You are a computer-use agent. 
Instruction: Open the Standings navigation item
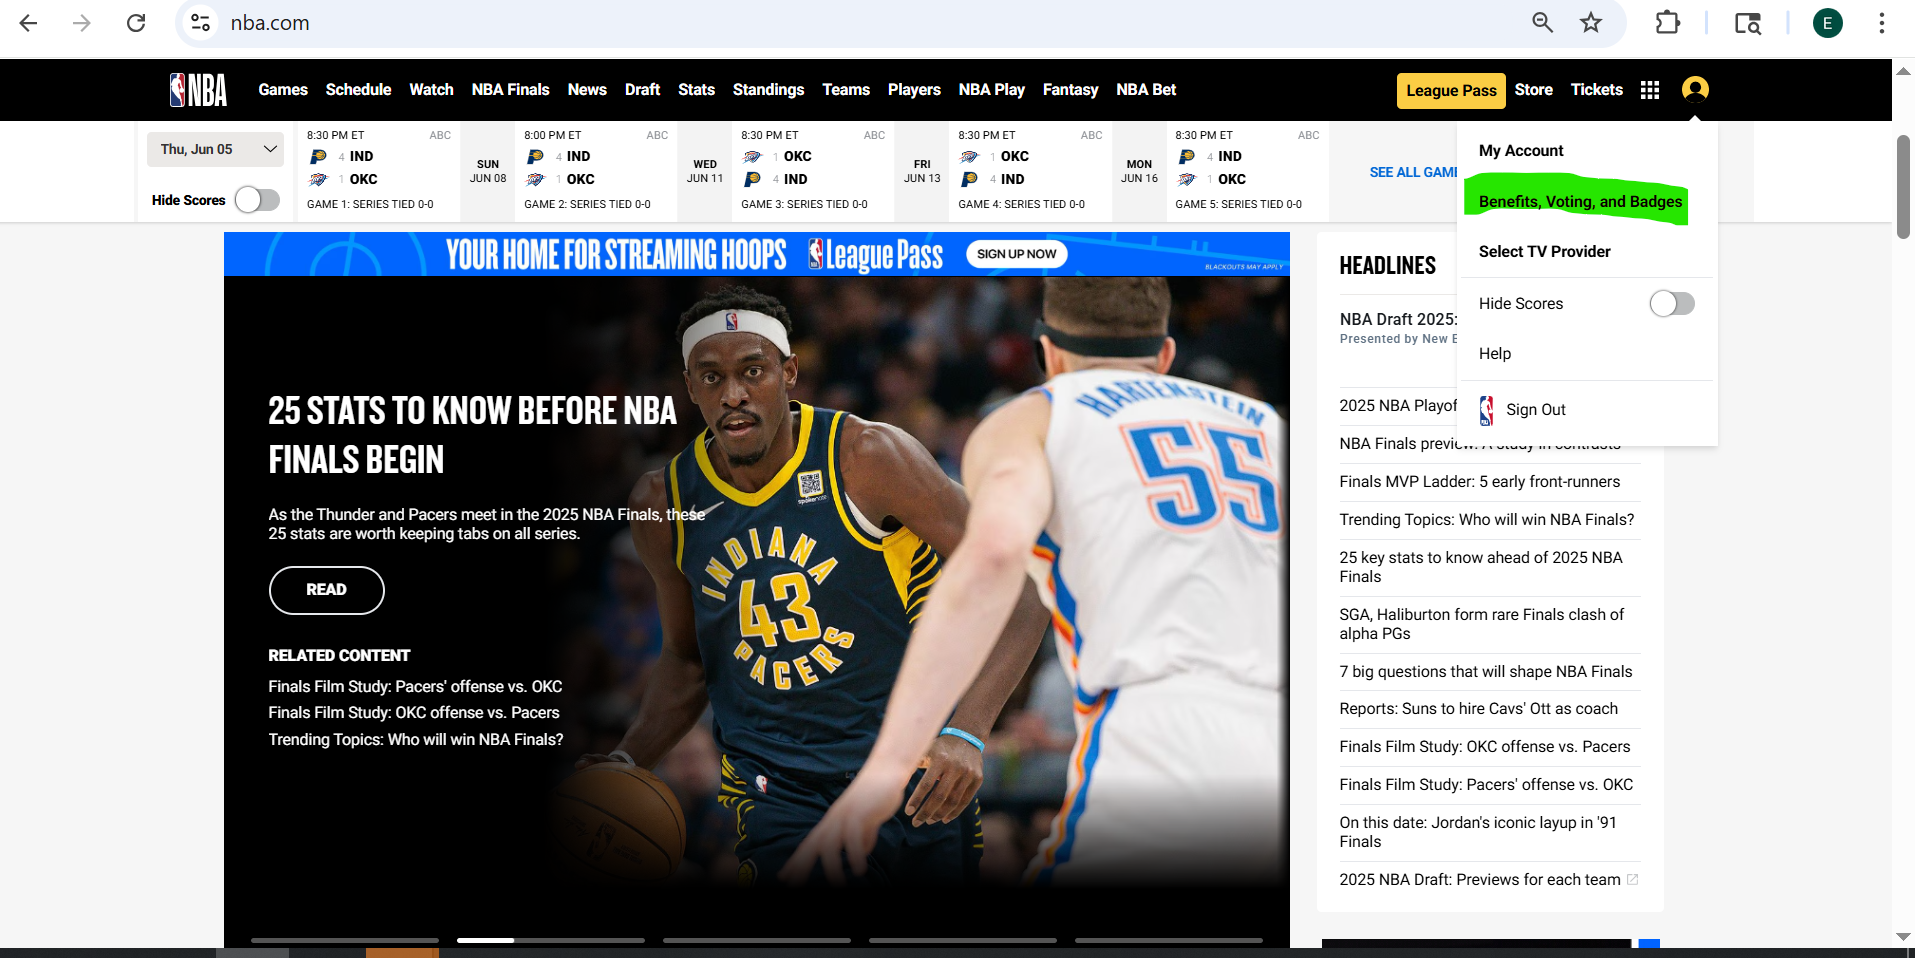(x=768, y=89)
